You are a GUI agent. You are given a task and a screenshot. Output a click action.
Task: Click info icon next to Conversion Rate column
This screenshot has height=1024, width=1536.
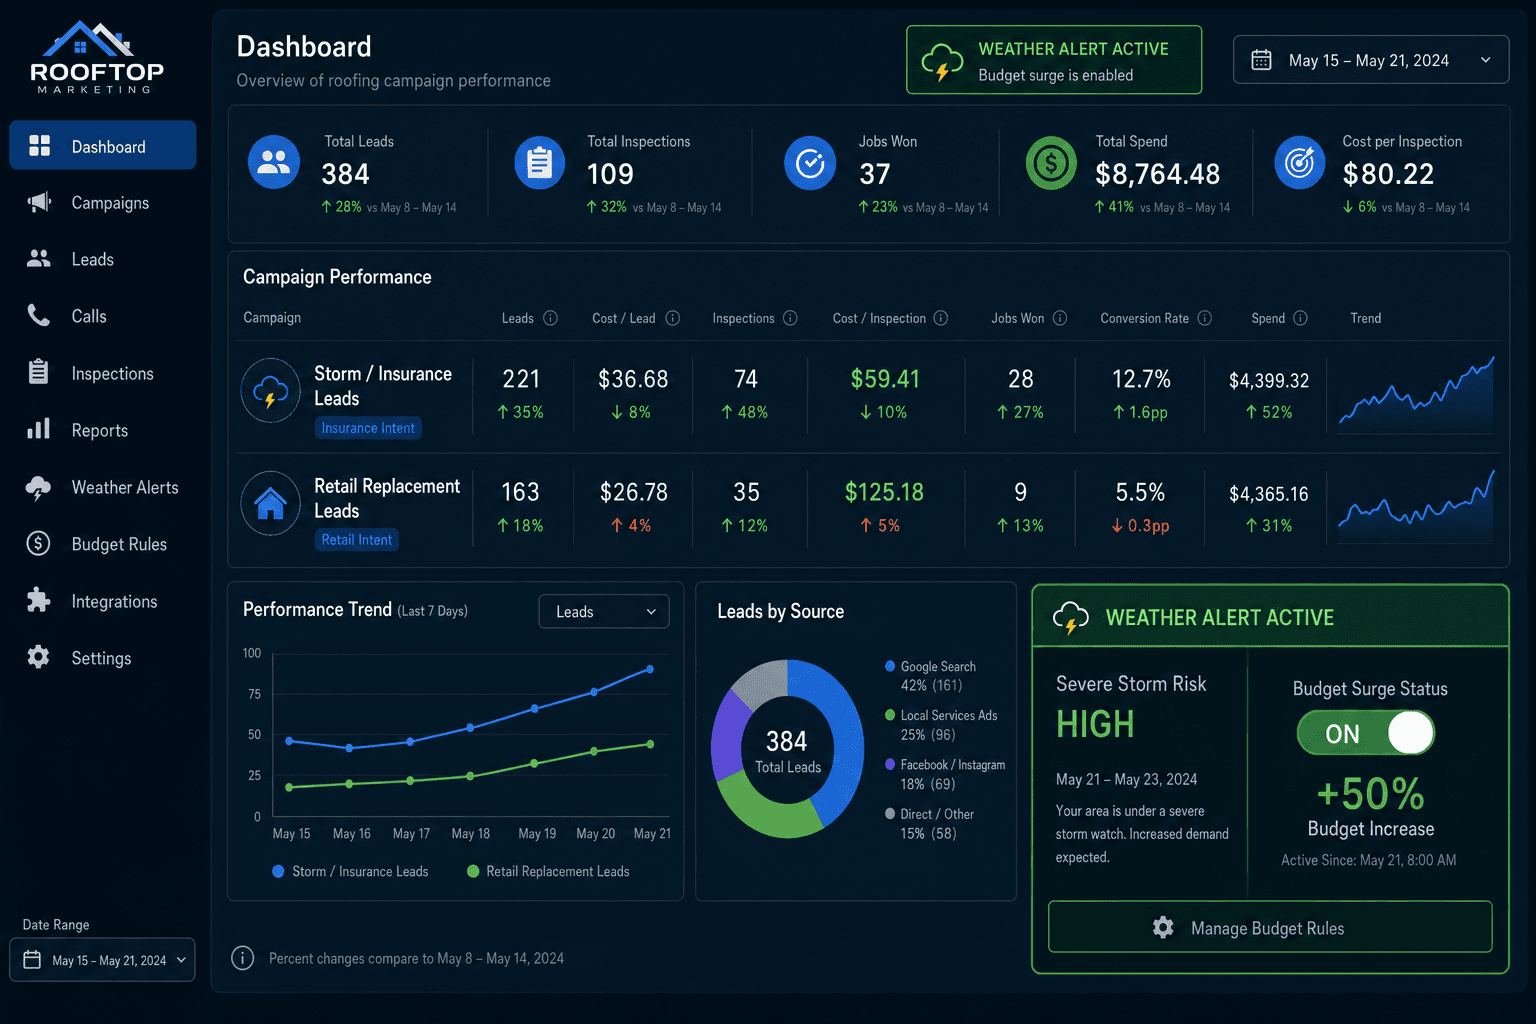pos(1205,318)
